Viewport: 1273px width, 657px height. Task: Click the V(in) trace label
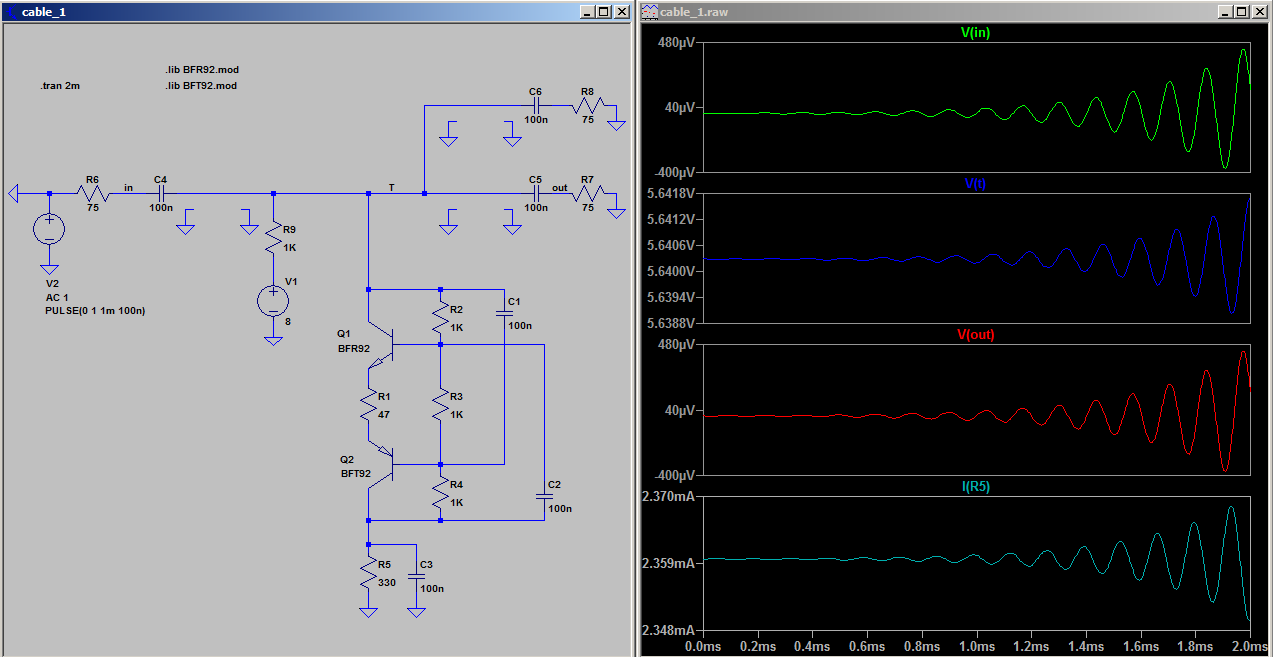coord(976,32)
